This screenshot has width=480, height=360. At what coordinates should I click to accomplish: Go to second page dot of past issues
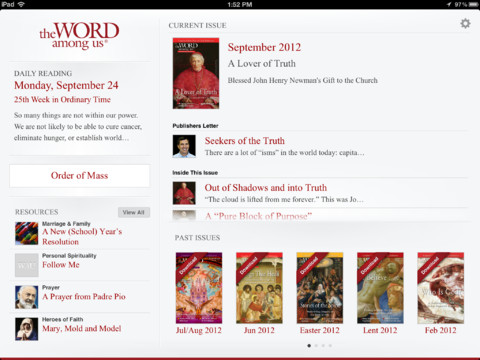(316, 346)
